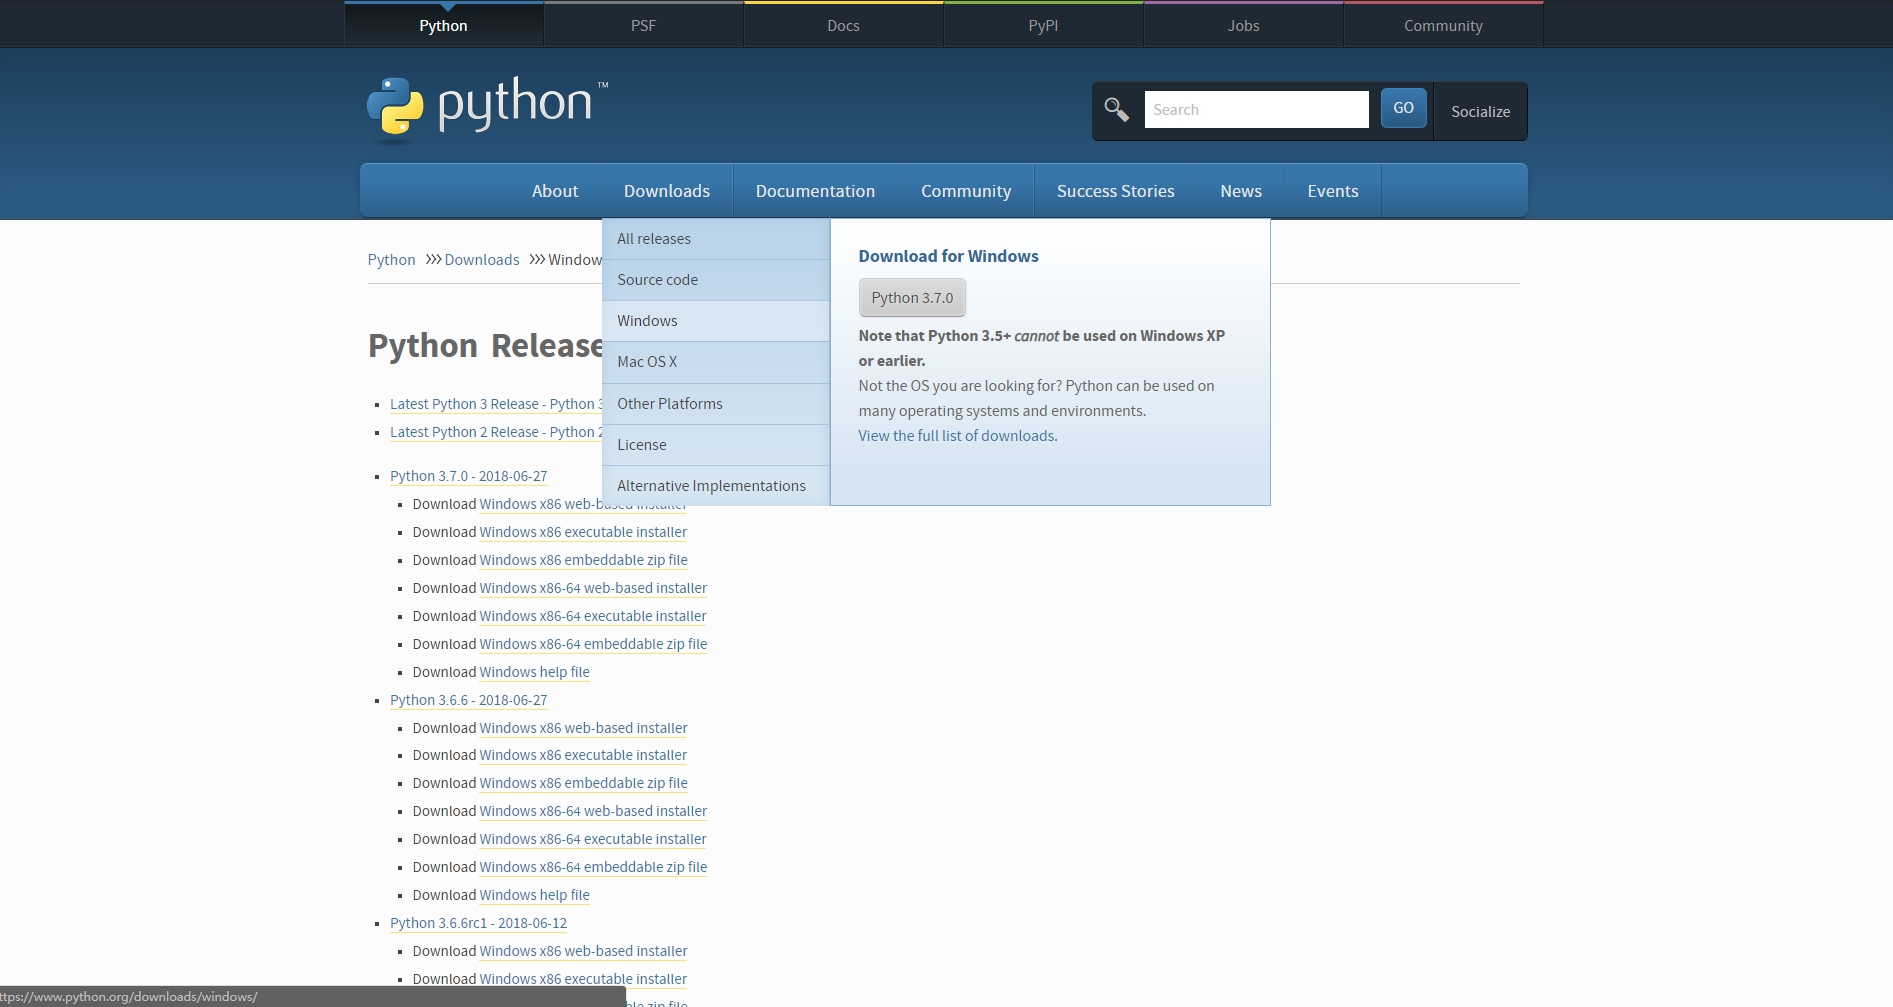Switch to the PyPI top tab
This screenshot has width=1893, height=1007.
coord(1043,25)
